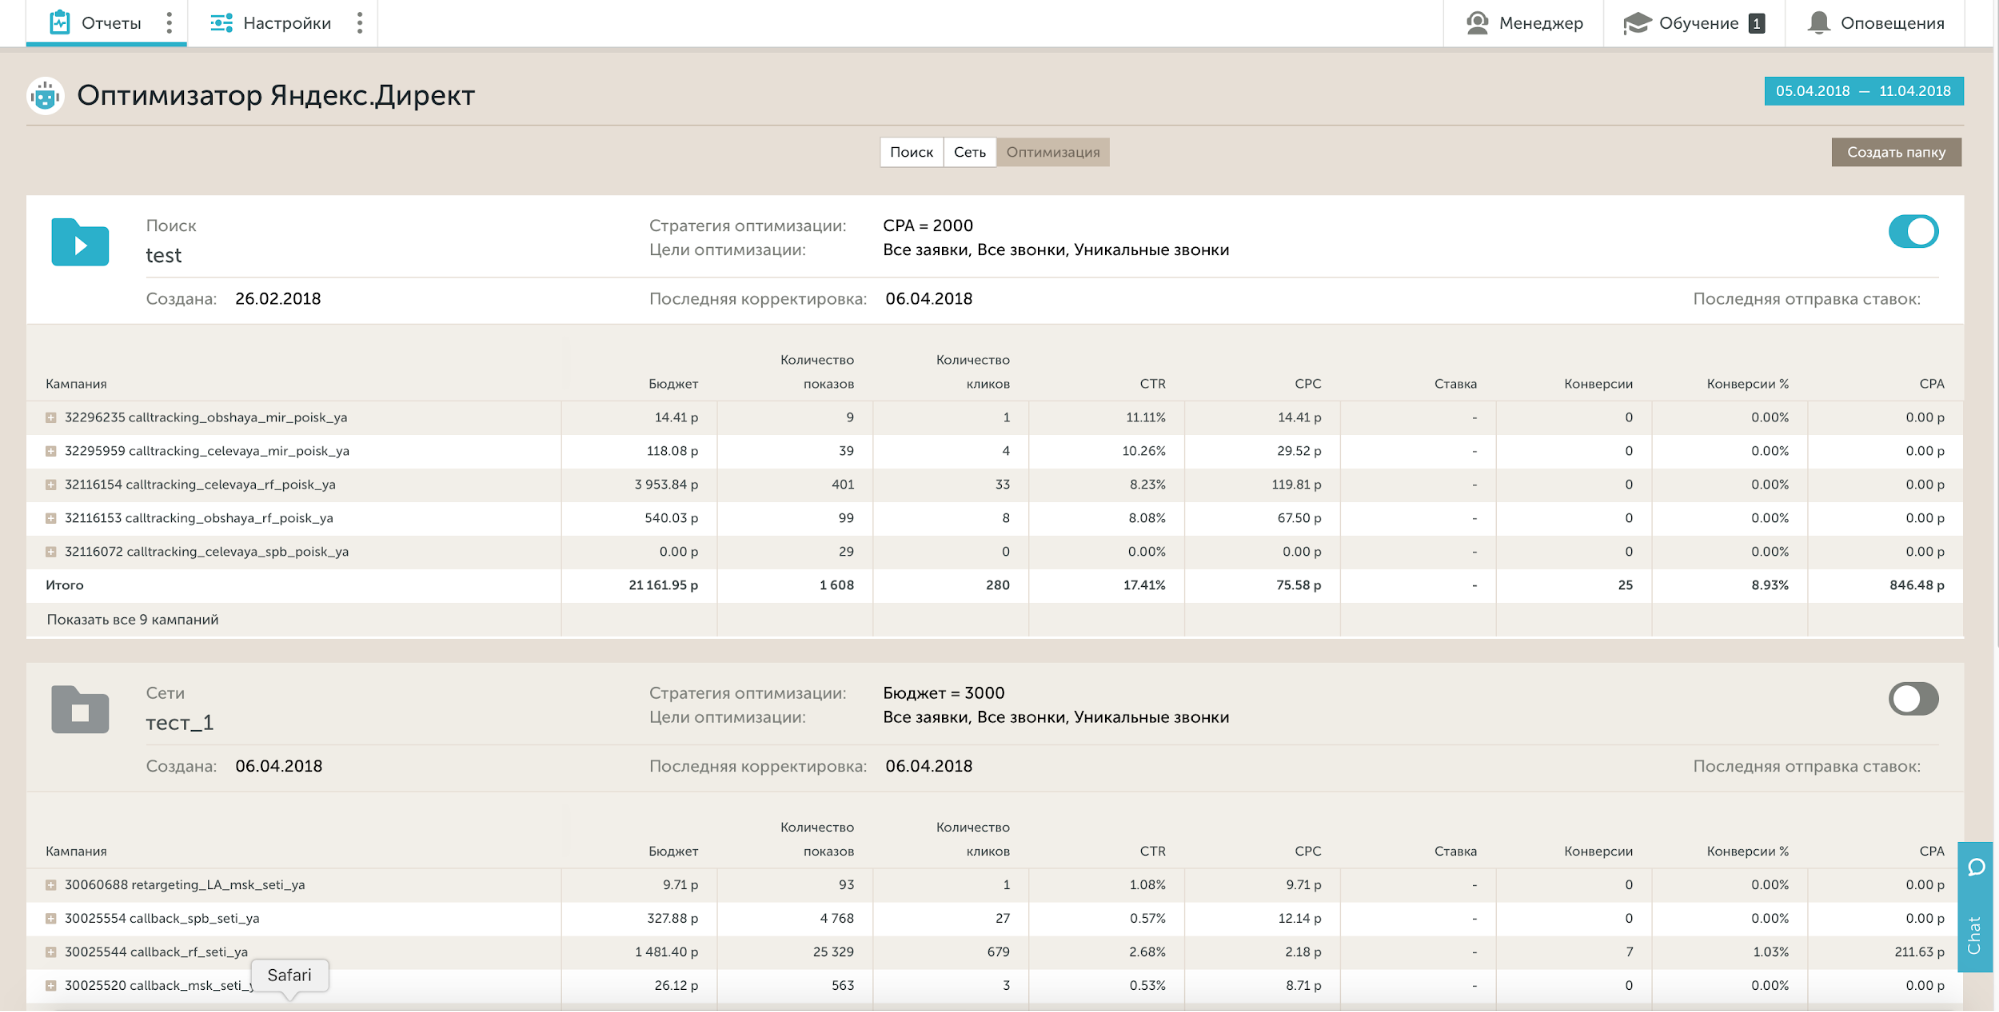Switch to the Поиск tab
Viewport: 1999px width, 1012px height.
tap(911, 152)
